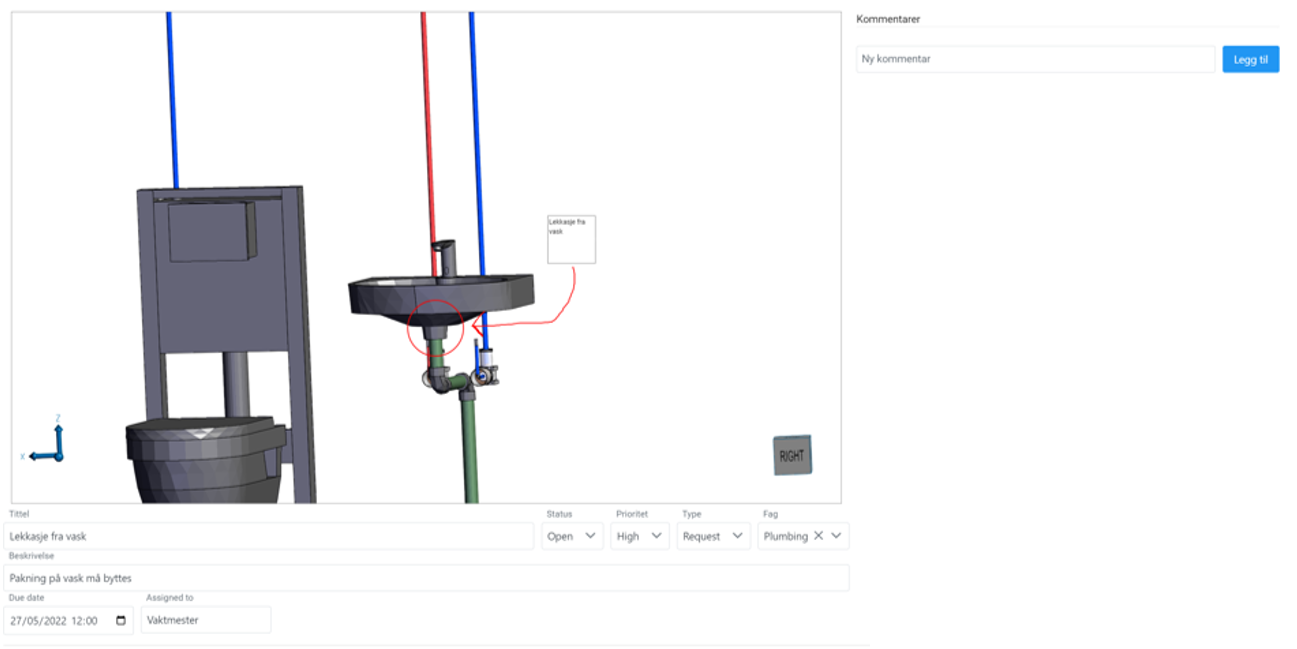Click the toilet model in the viewer
This screenshot has height=649, width=1297.
coord(204,460)
